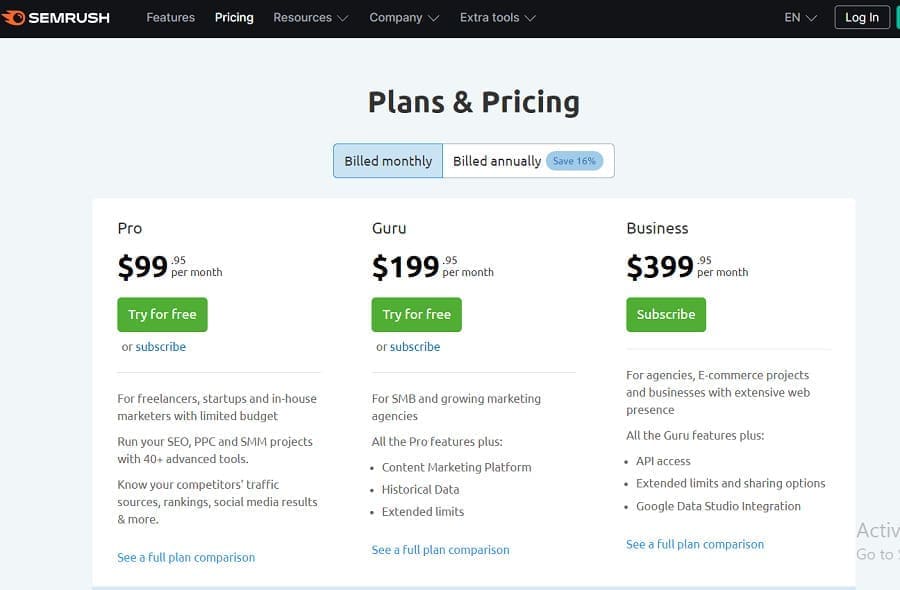Expand the Extra tools menu

(497, 18)
